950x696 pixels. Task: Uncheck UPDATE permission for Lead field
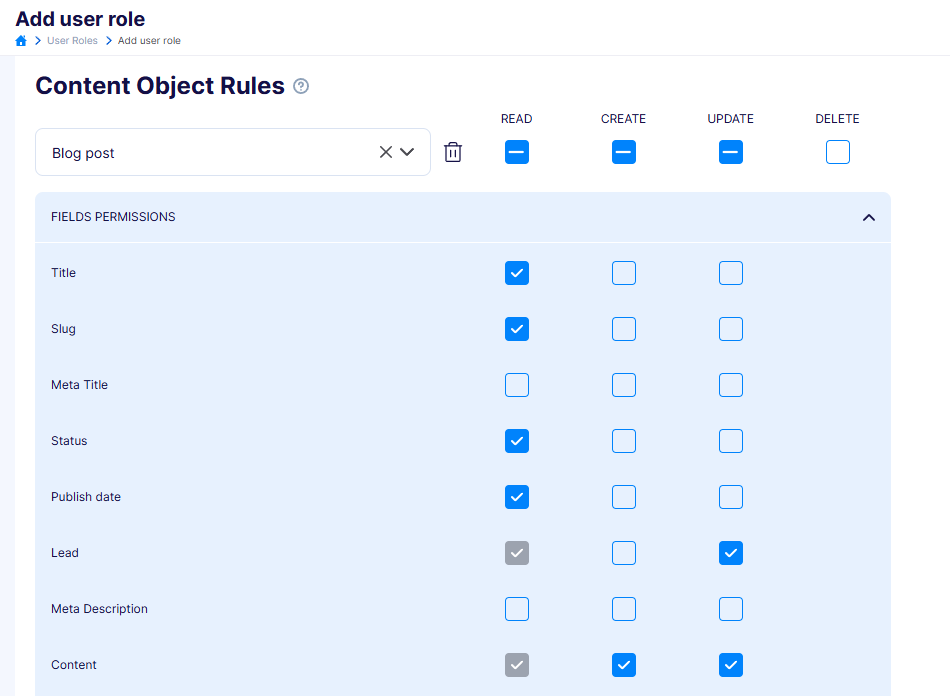pyautogui.click(x=731, y=553)
